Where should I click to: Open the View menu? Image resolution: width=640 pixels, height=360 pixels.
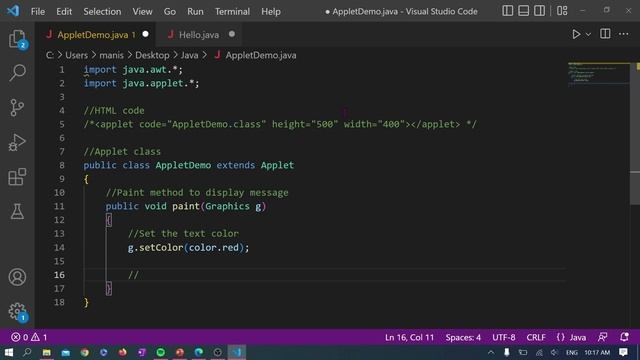click(142, 11)
